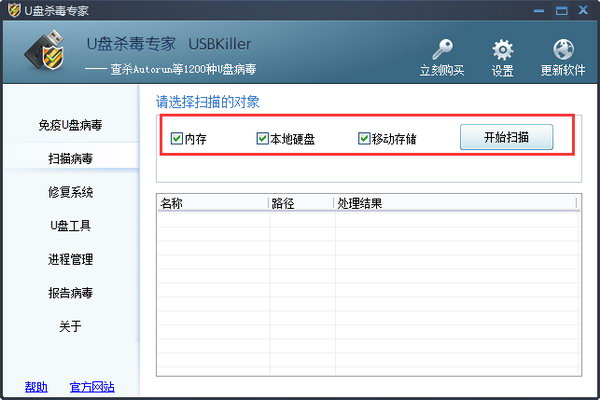Toggle the 移动存储 checkbox

coord(364,138)
